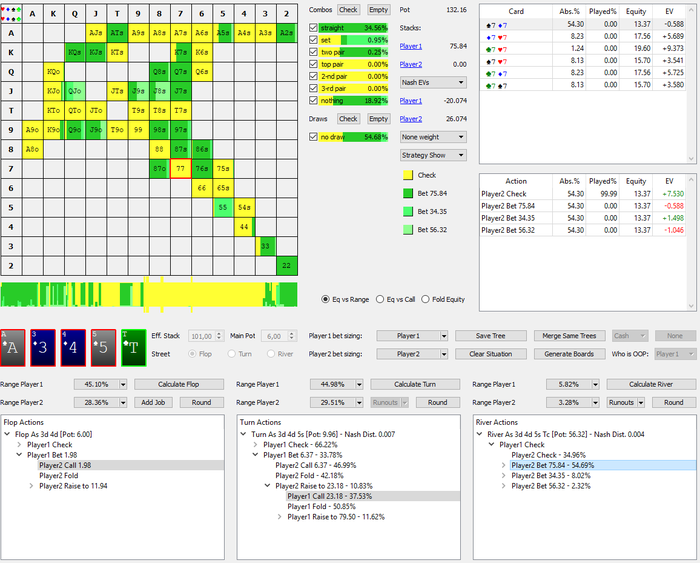Viewport: 700px width, 563px height.
Task: Expand Player2 Bet 34.35 river node
Action: tap(504, 475)
